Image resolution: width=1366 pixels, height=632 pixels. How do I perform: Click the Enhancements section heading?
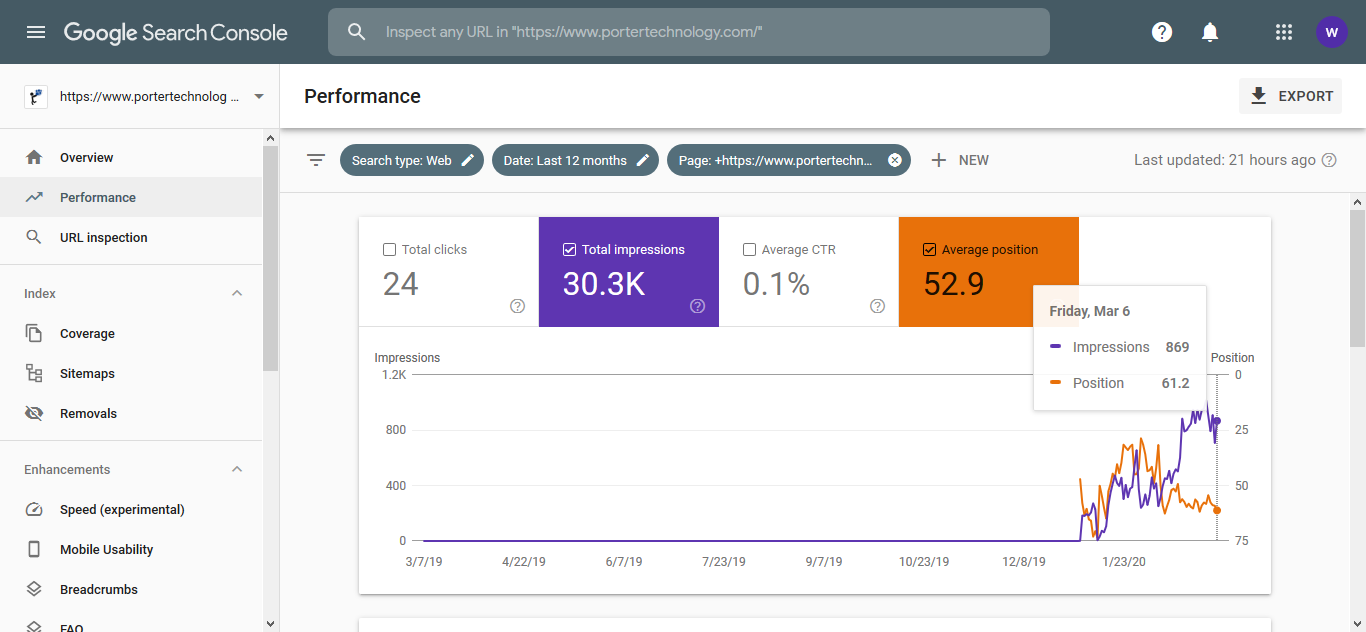click(67, 469)
